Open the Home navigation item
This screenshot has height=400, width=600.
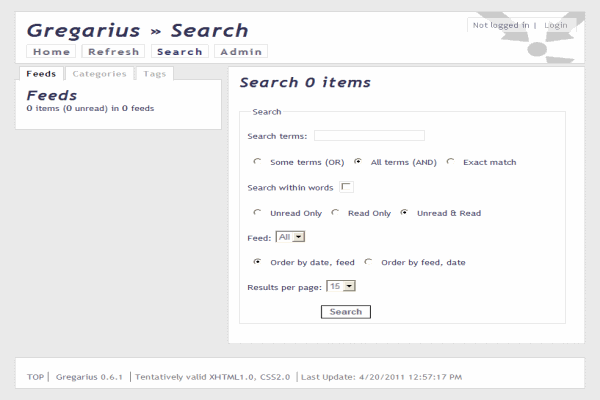(52, 52)
